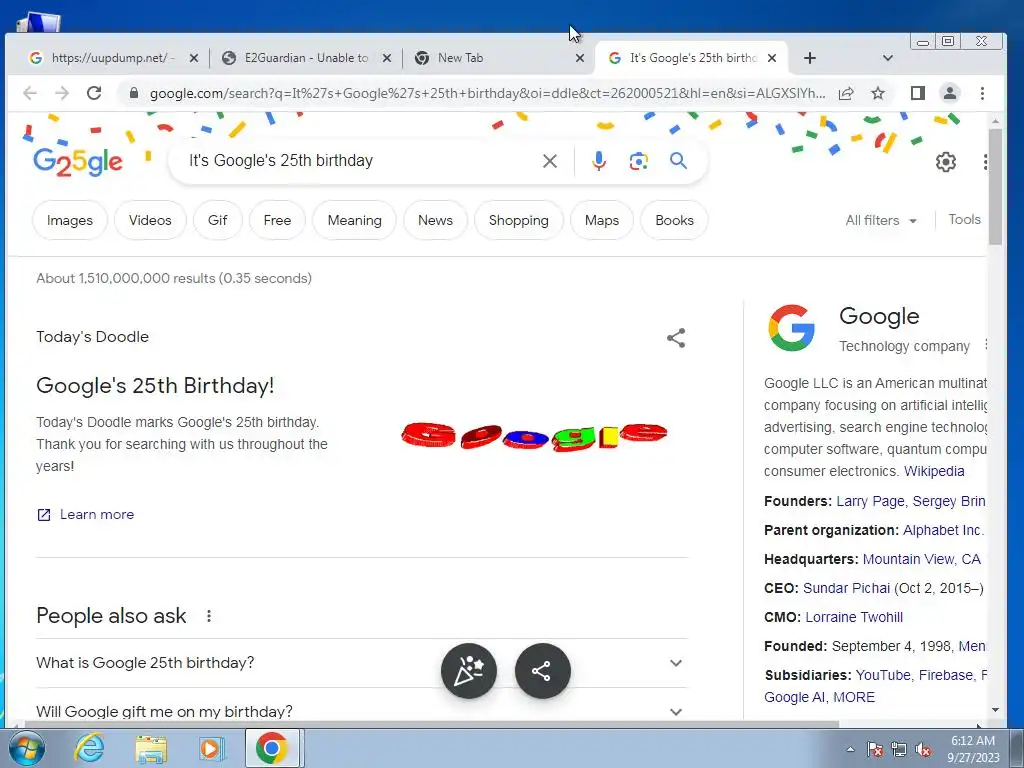Click the floating round share button
The height and width of the screenshot is (768, 1024).
tap(543, 671)
